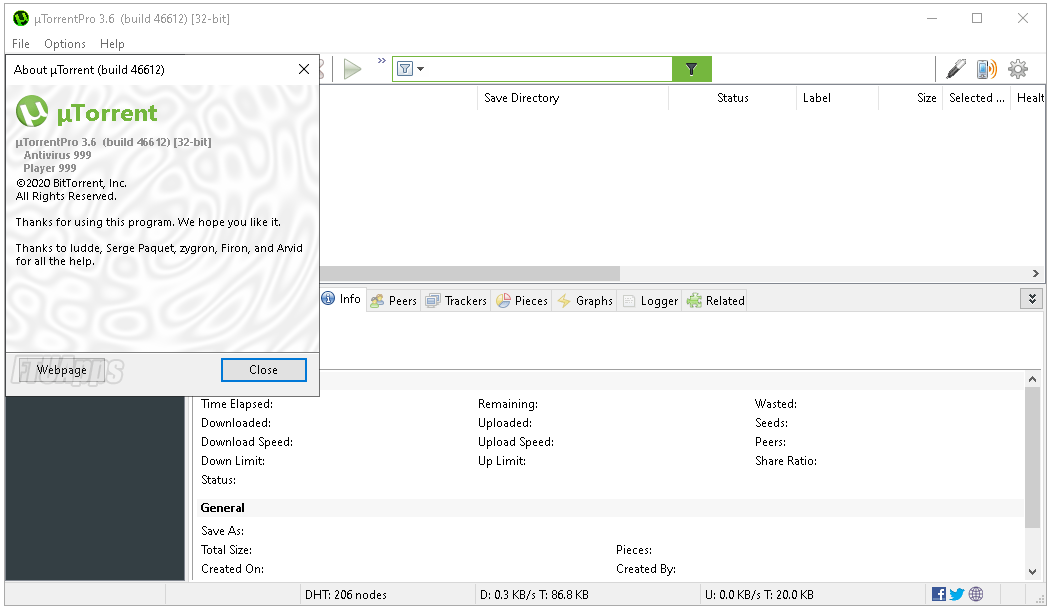Viewport: 1050px width, 608px height.
Task: Open the Facebook icon in status bar
Action: 939,594
